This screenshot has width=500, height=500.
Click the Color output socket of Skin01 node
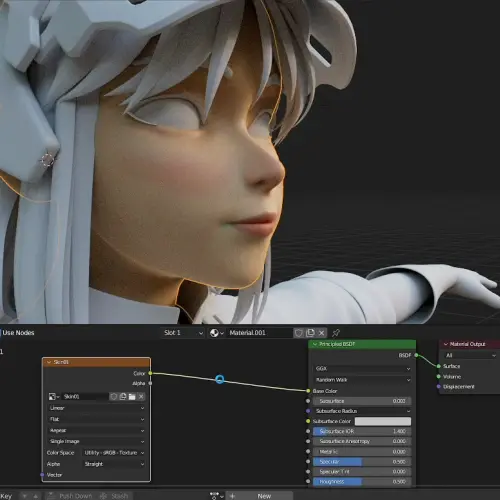[x=150, y=373]
